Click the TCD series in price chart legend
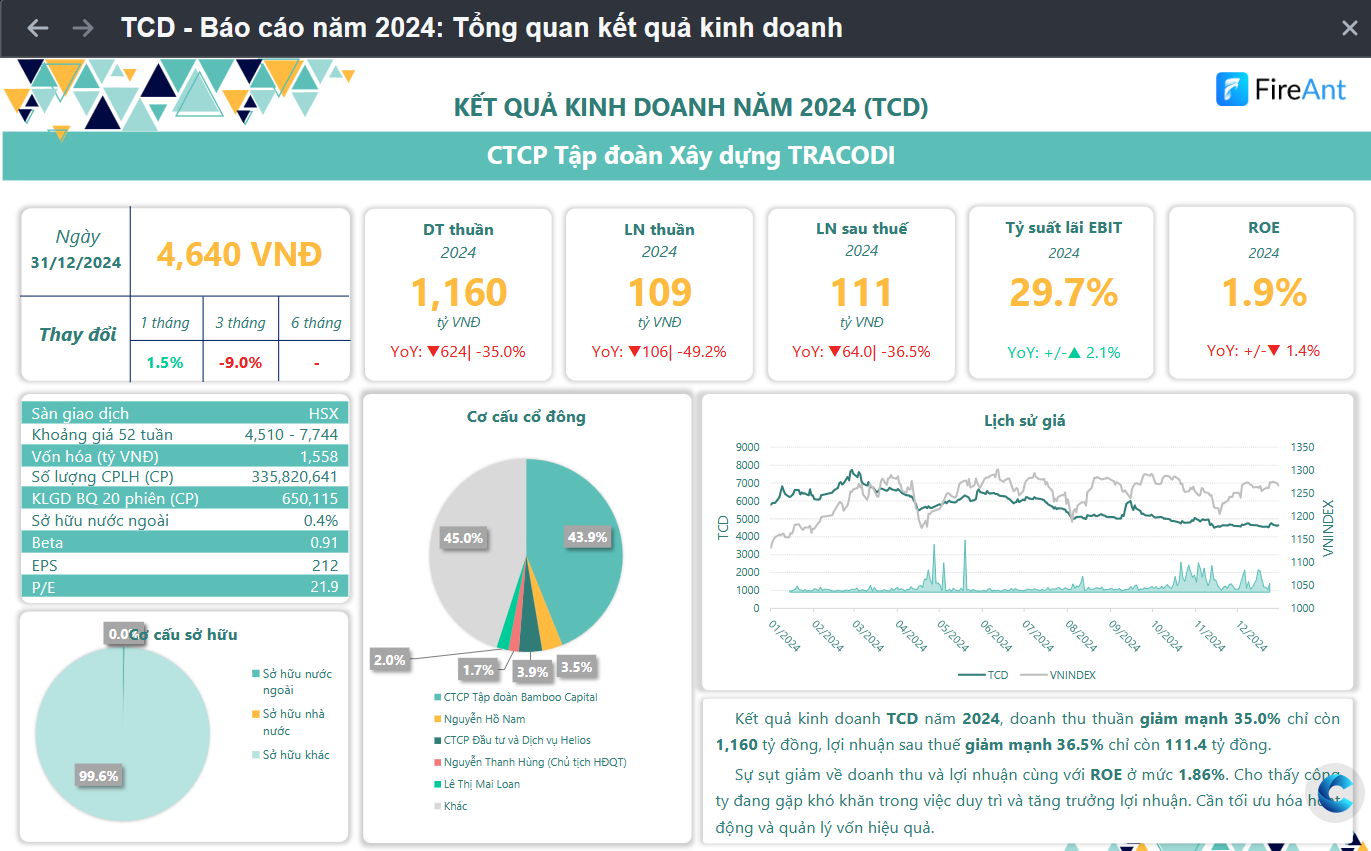 pos(983,675)
